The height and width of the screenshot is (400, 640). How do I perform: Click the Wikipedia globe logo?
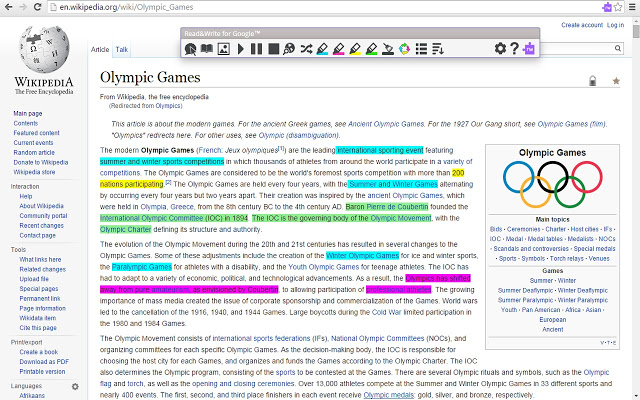pos(44,50)
